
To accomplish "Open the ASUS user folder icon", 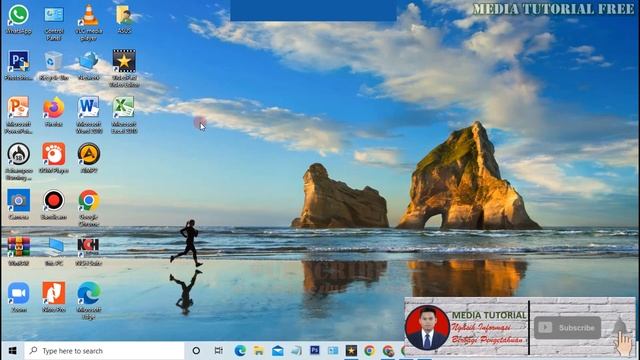I will [x=124, y=19].
